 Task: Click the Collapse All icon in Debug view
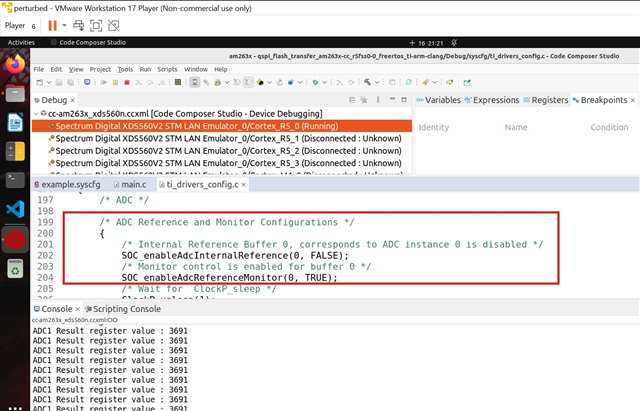click(352, 100)
